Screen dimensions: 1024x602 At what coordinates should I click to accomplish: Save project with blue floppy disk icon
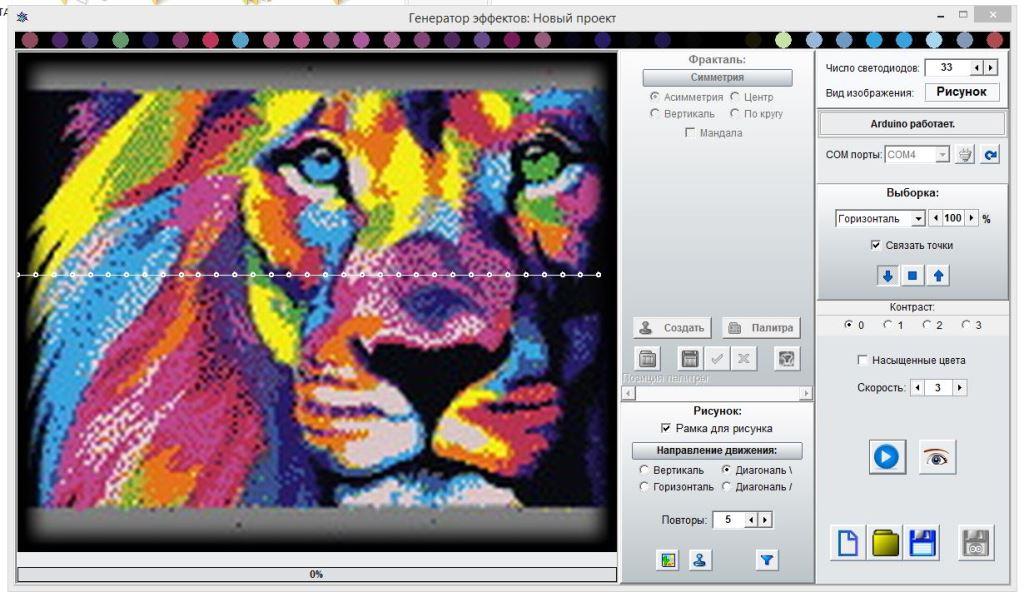pyautogui.click(x=922, y=543)
